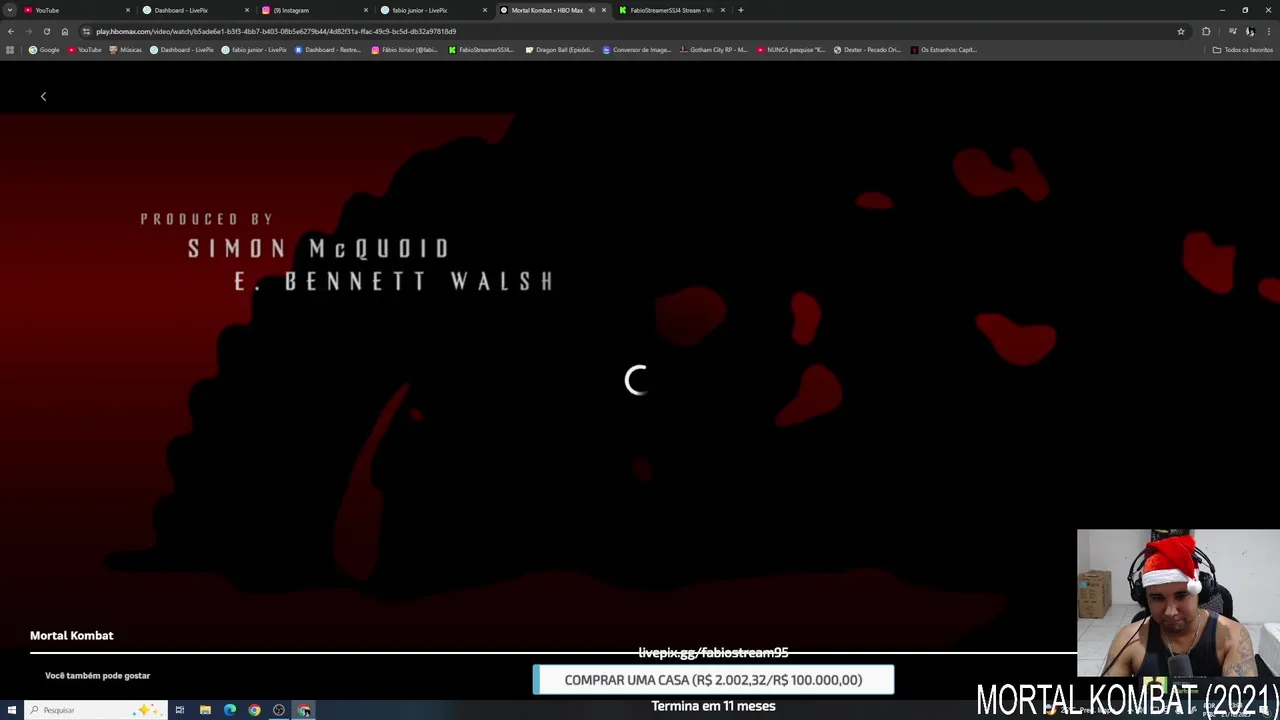The width and height of the screenshot is (1280, 720).
Task: Open the media control icon in toolbar
Action: [1232, 31]
